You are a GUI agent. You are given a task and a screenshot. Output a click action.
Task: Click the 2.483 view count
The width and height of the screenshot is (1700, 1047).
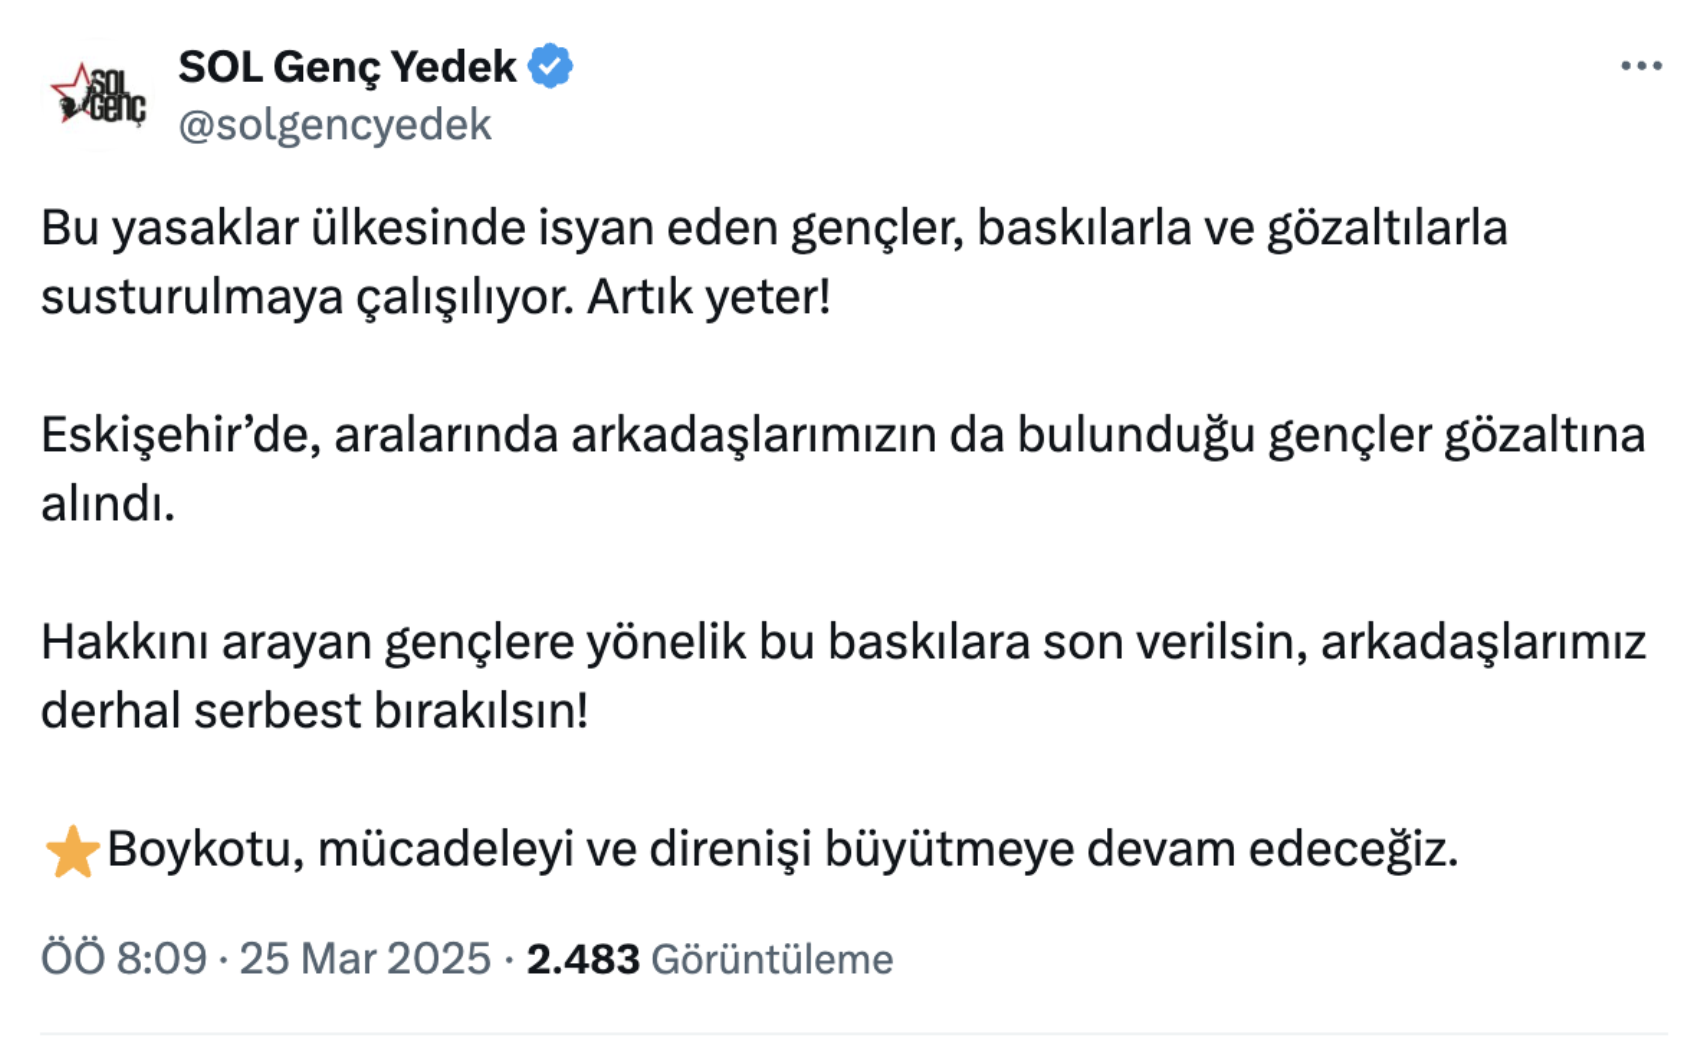pos(583,959)
